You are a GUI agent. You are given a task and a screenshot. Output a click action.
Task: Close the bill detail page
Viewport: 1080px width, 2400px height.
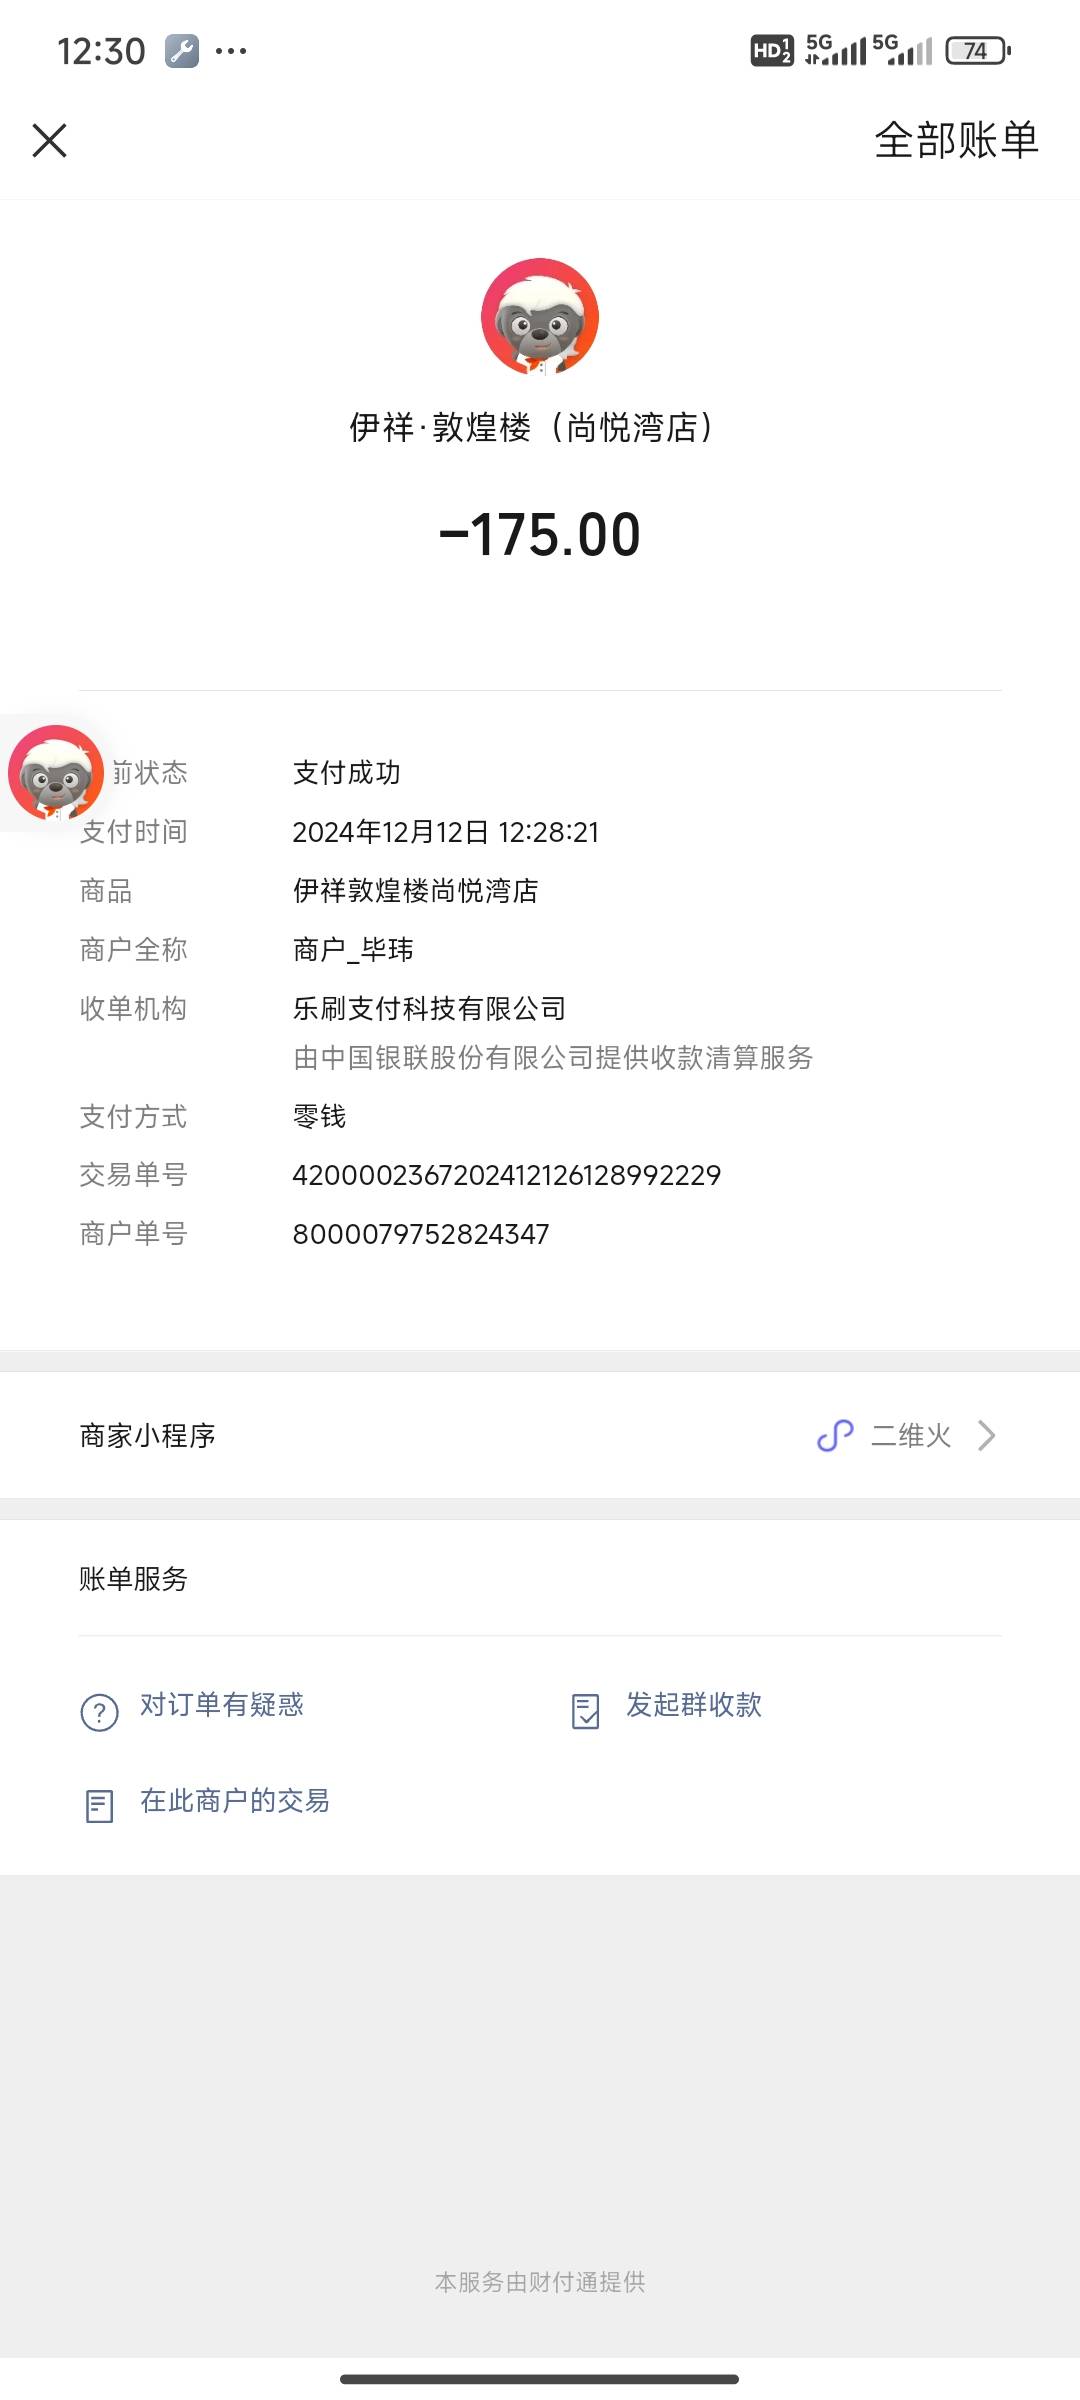(x=49, y=141)
